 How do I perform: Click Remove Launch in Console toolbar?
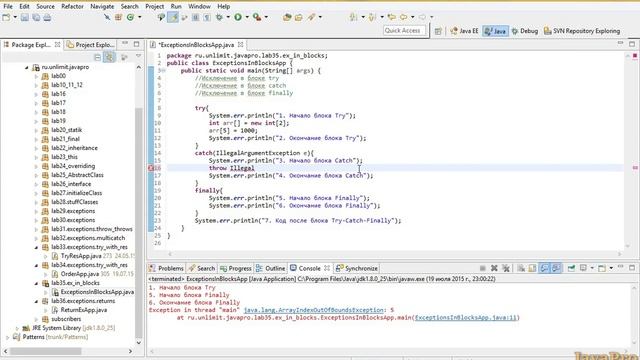[494, 268]
